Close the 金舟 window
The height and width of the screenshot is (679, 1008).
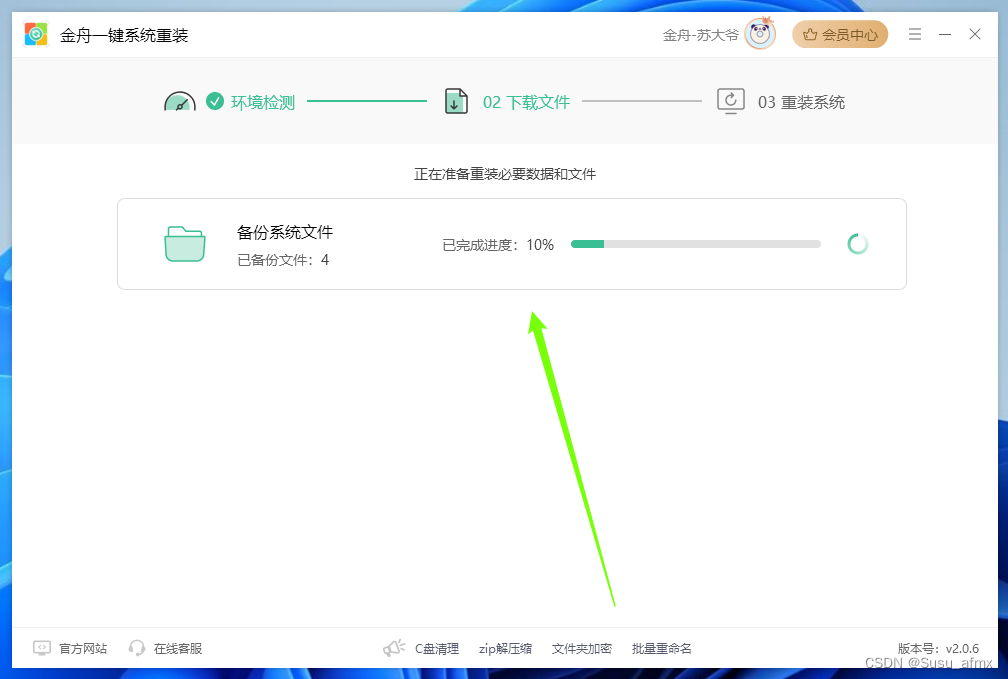tap(975, 34)
